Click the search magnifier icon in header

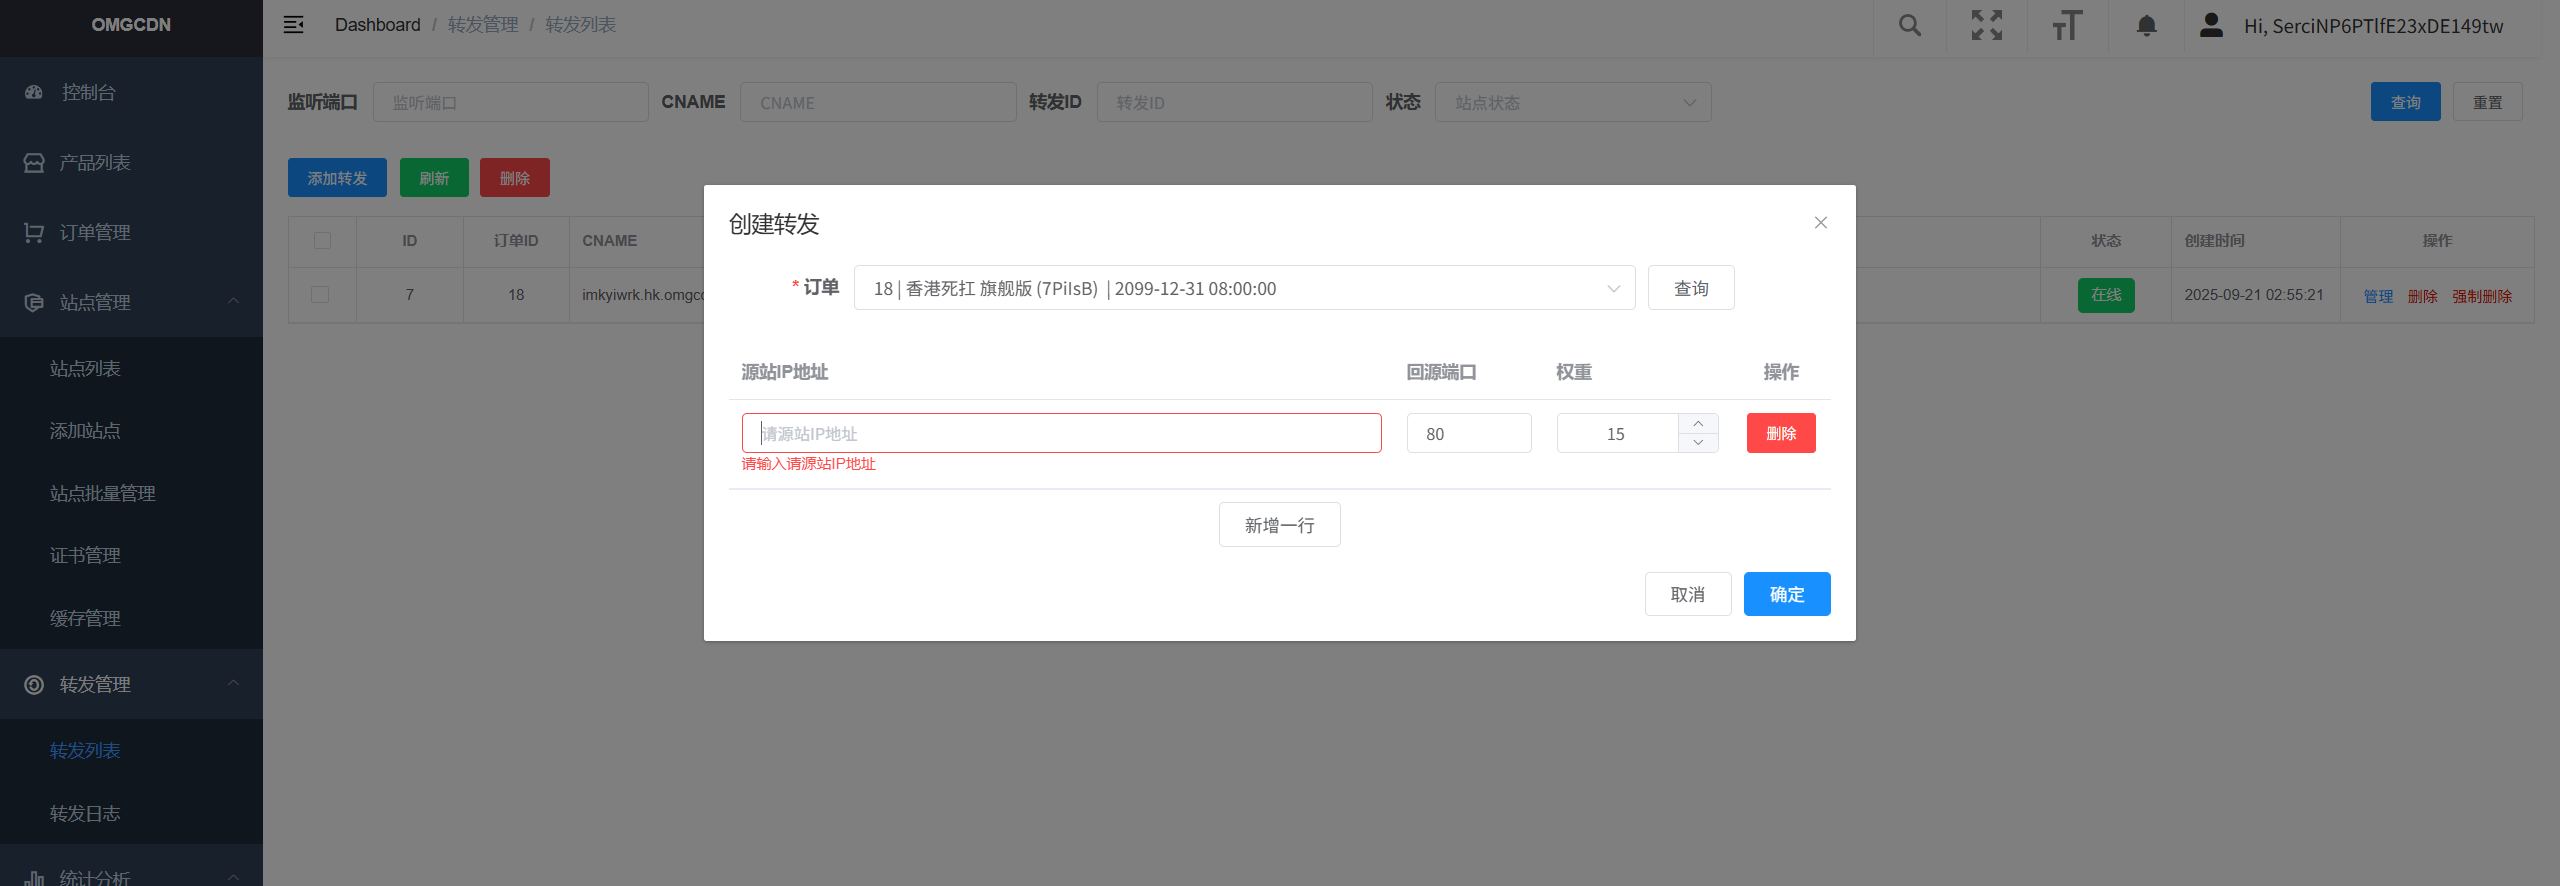[1909, 26]
